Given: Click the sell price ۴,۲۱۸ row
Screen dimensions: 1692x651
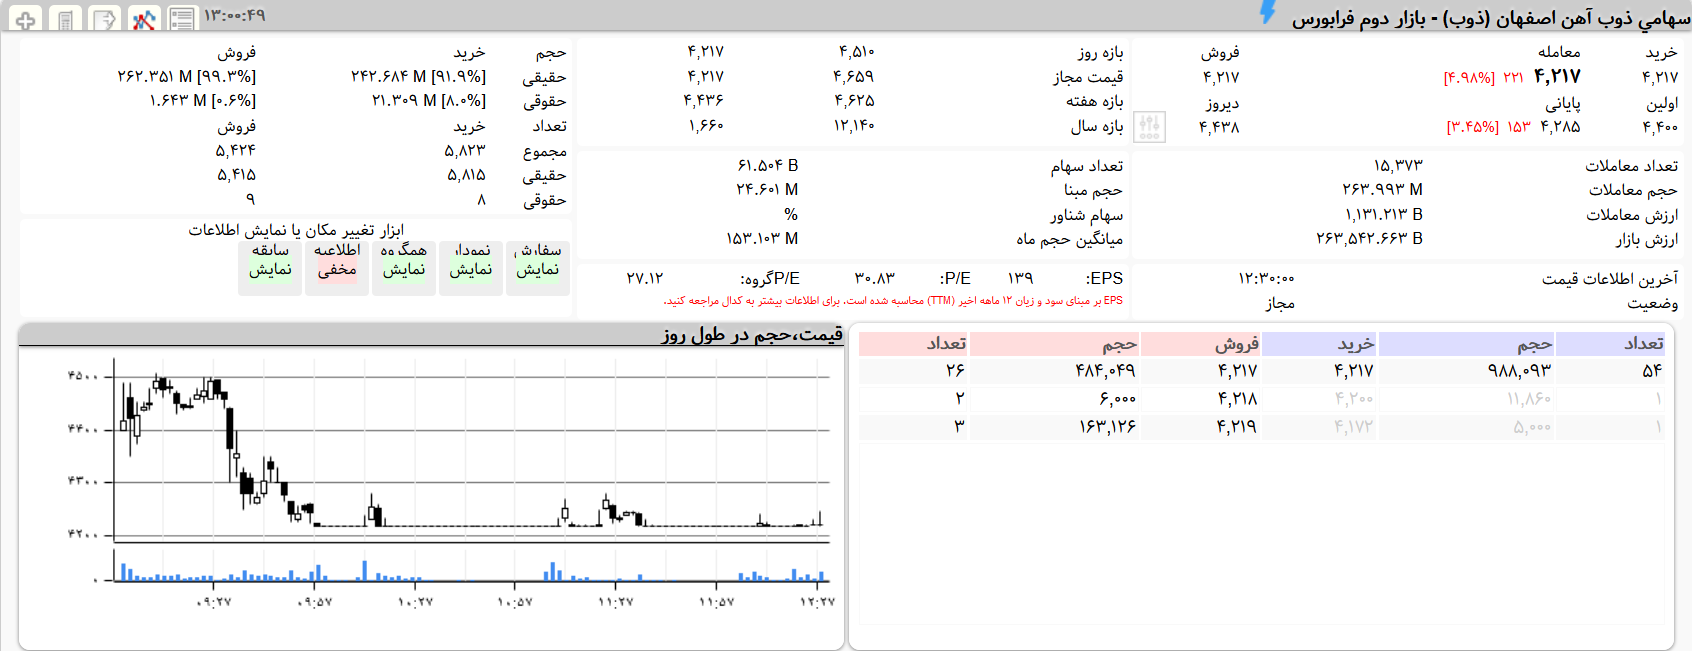Looking at the screenshot, I should click(x=1237, y=399).
